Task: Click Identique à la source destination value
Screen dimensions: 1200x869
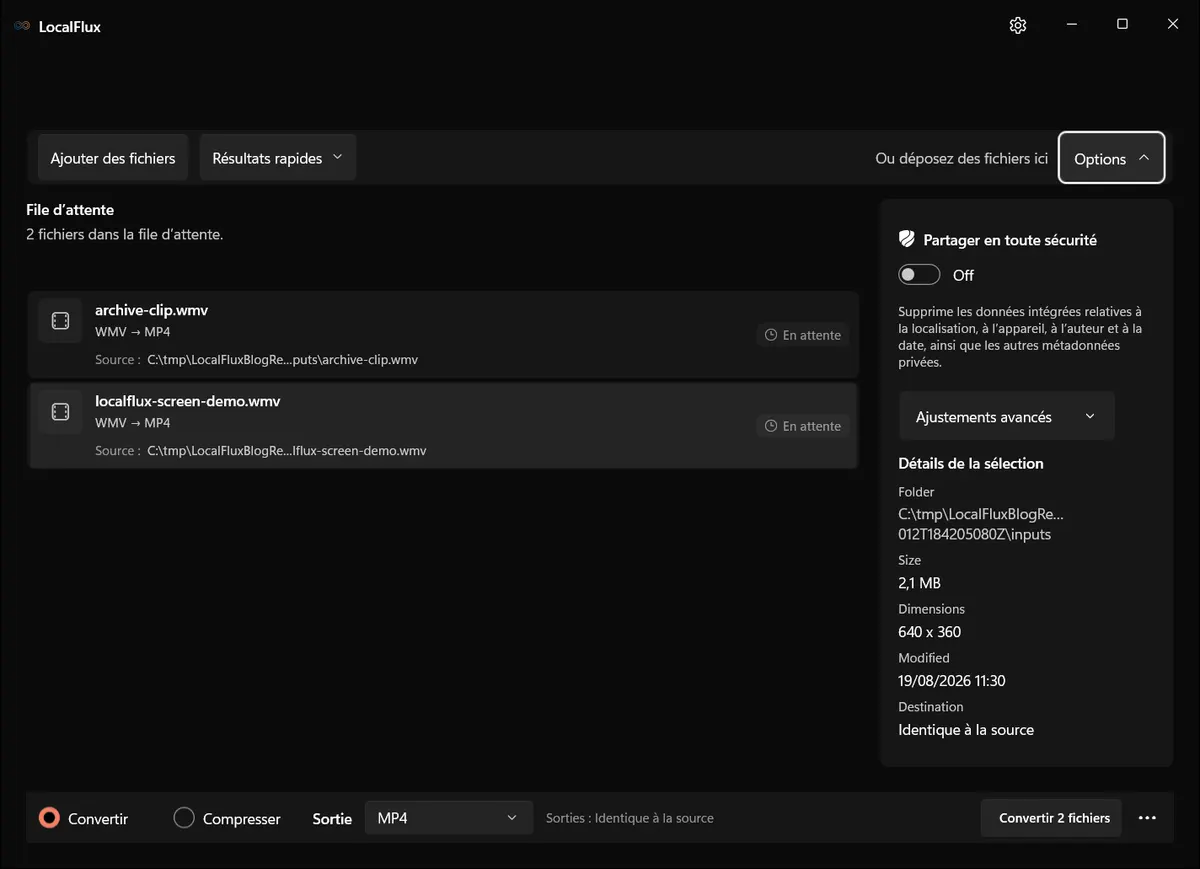Action: (966, 730)
